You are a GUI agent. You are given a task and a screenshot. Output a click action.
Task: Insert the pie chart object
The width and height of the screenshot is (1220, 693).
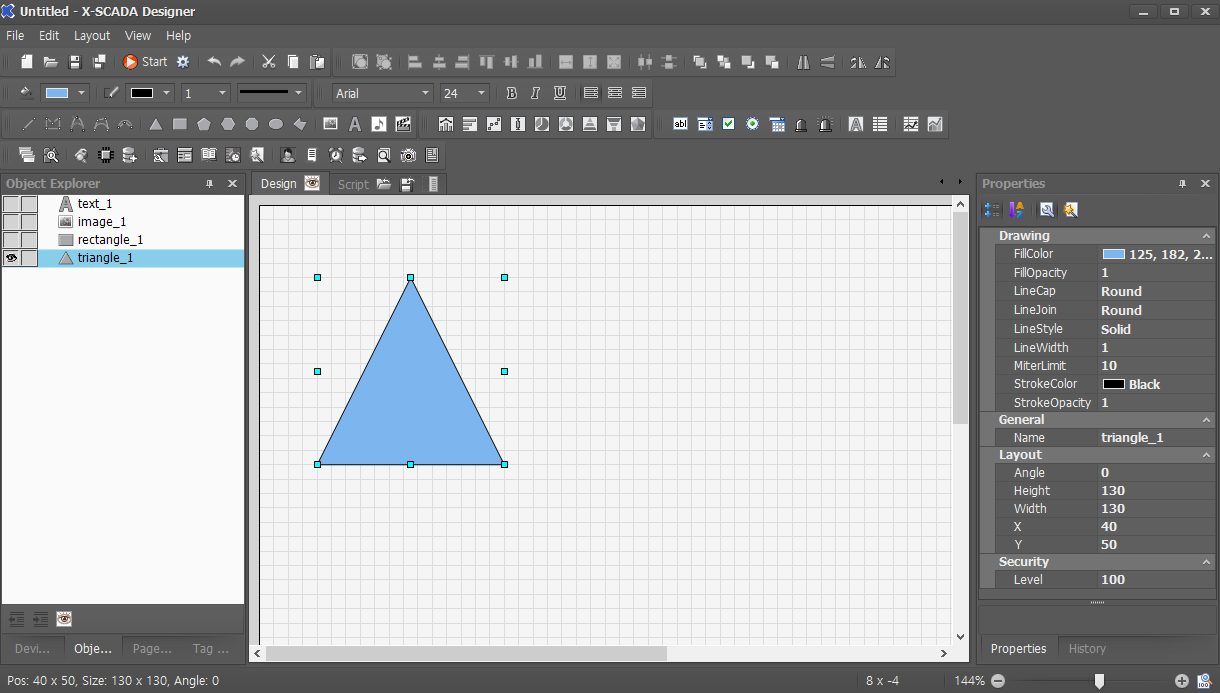point(542,124)
